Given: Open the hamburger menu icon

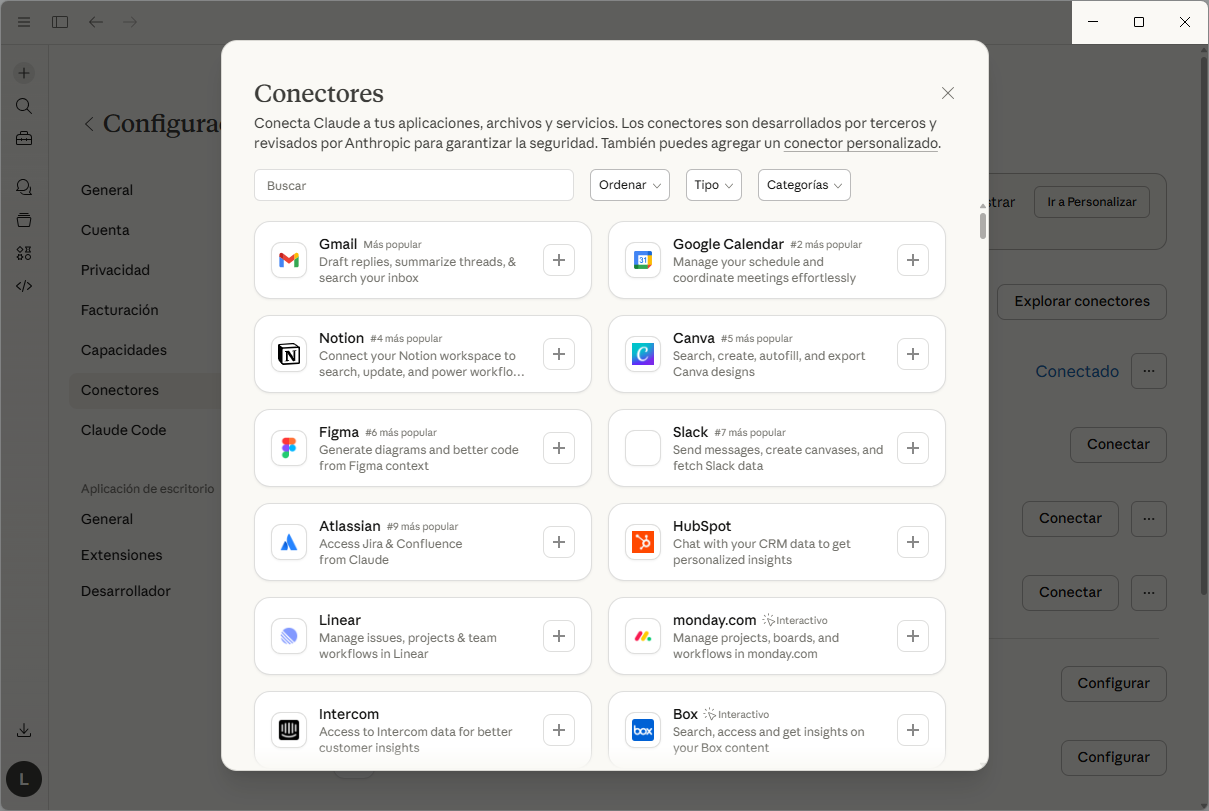Looking at the screenshot, I should point(24,22).
